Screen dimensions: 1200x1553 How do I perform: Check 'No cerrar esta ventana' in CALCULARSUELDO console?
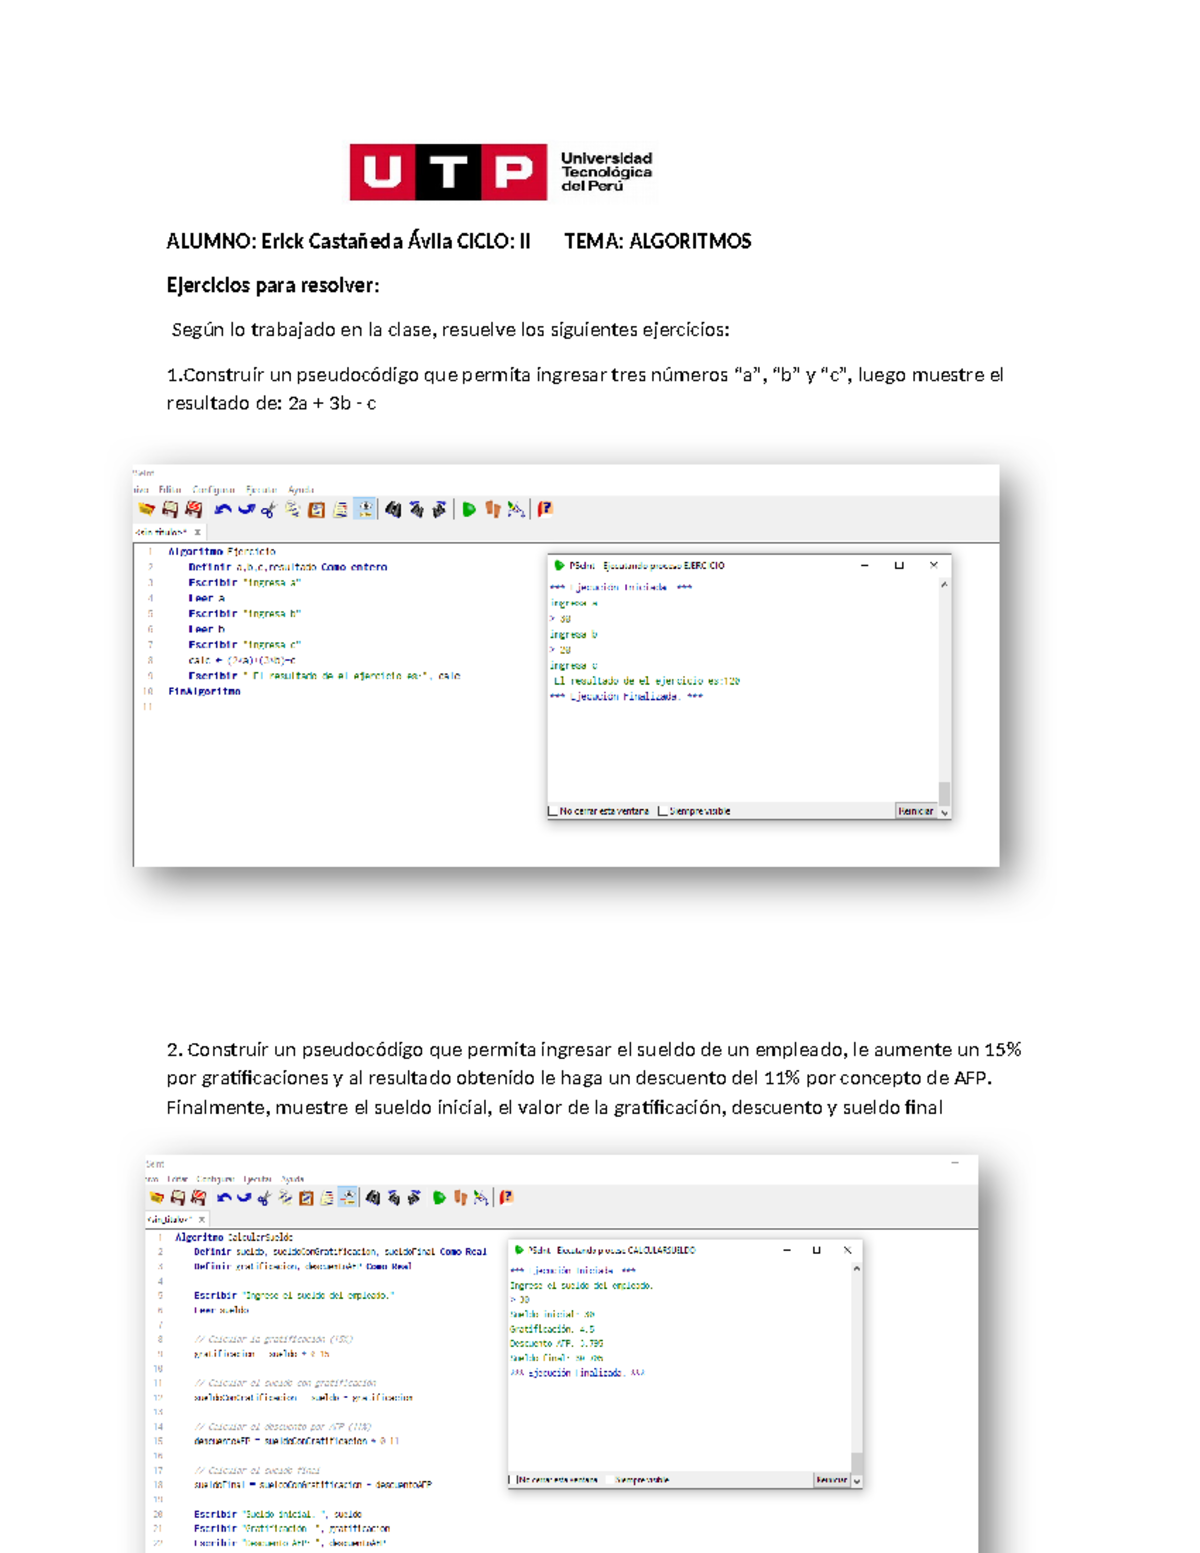click(513, 1480)
